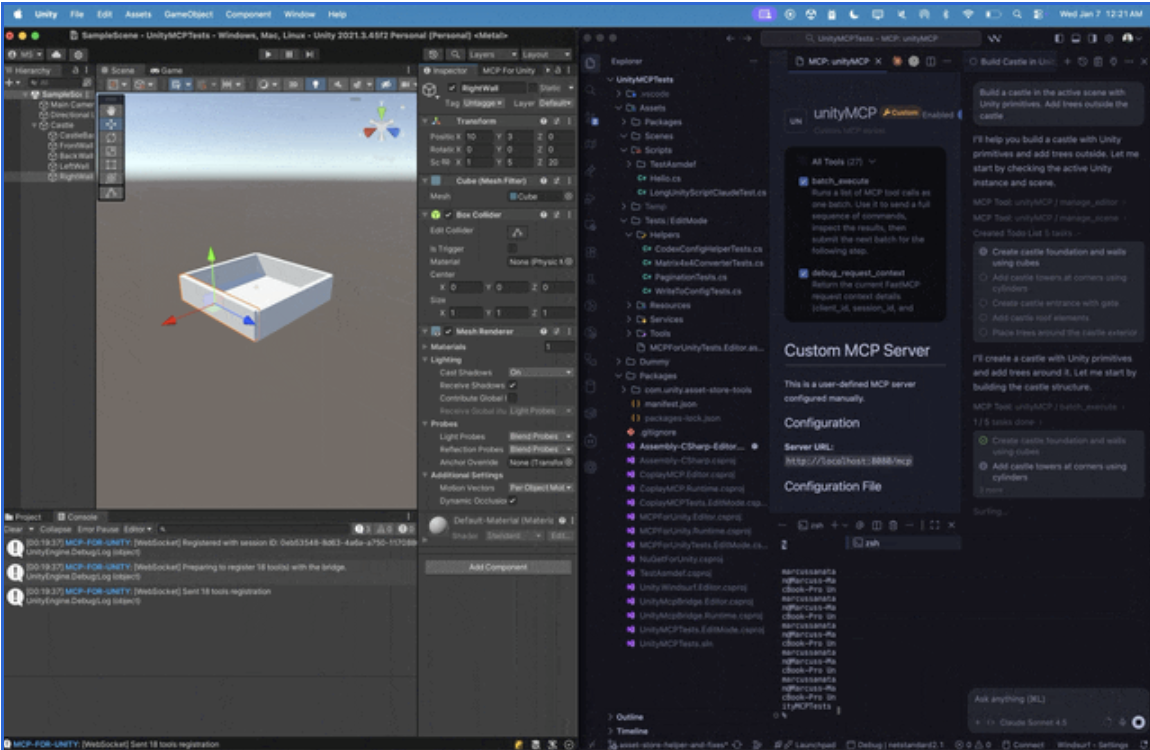Uncheck batch_execute tool checkbox
Screen dimensions: 1150x750
pos(803,181)
